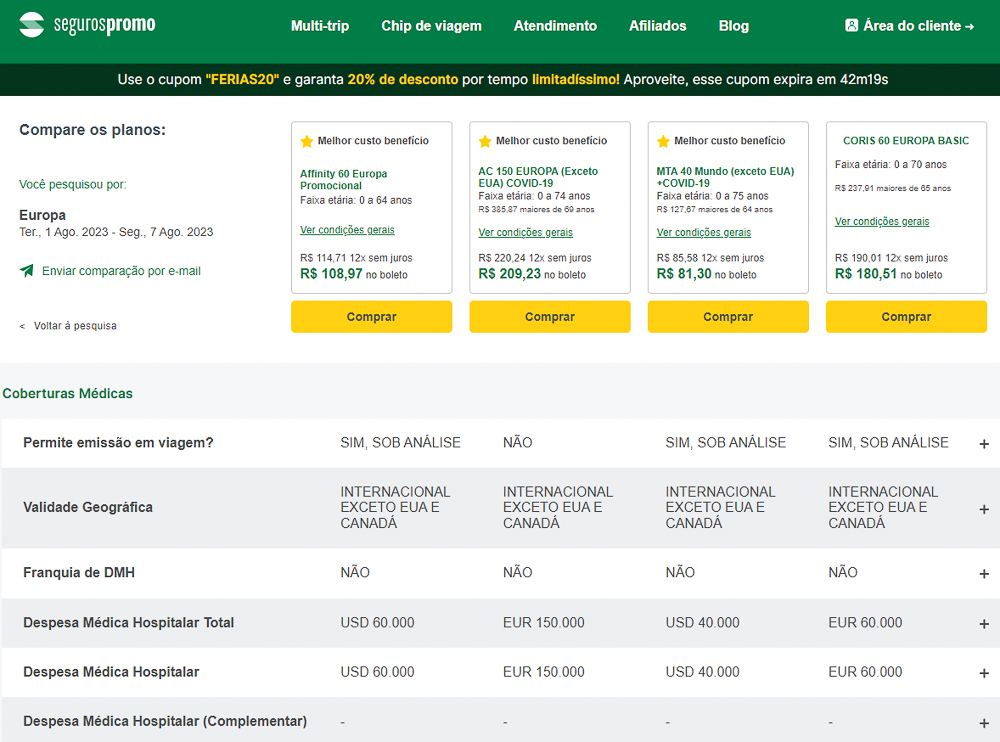
Task: Click the R$ 114,71 12x sem juros text
Action: click(x=357, y=258)
